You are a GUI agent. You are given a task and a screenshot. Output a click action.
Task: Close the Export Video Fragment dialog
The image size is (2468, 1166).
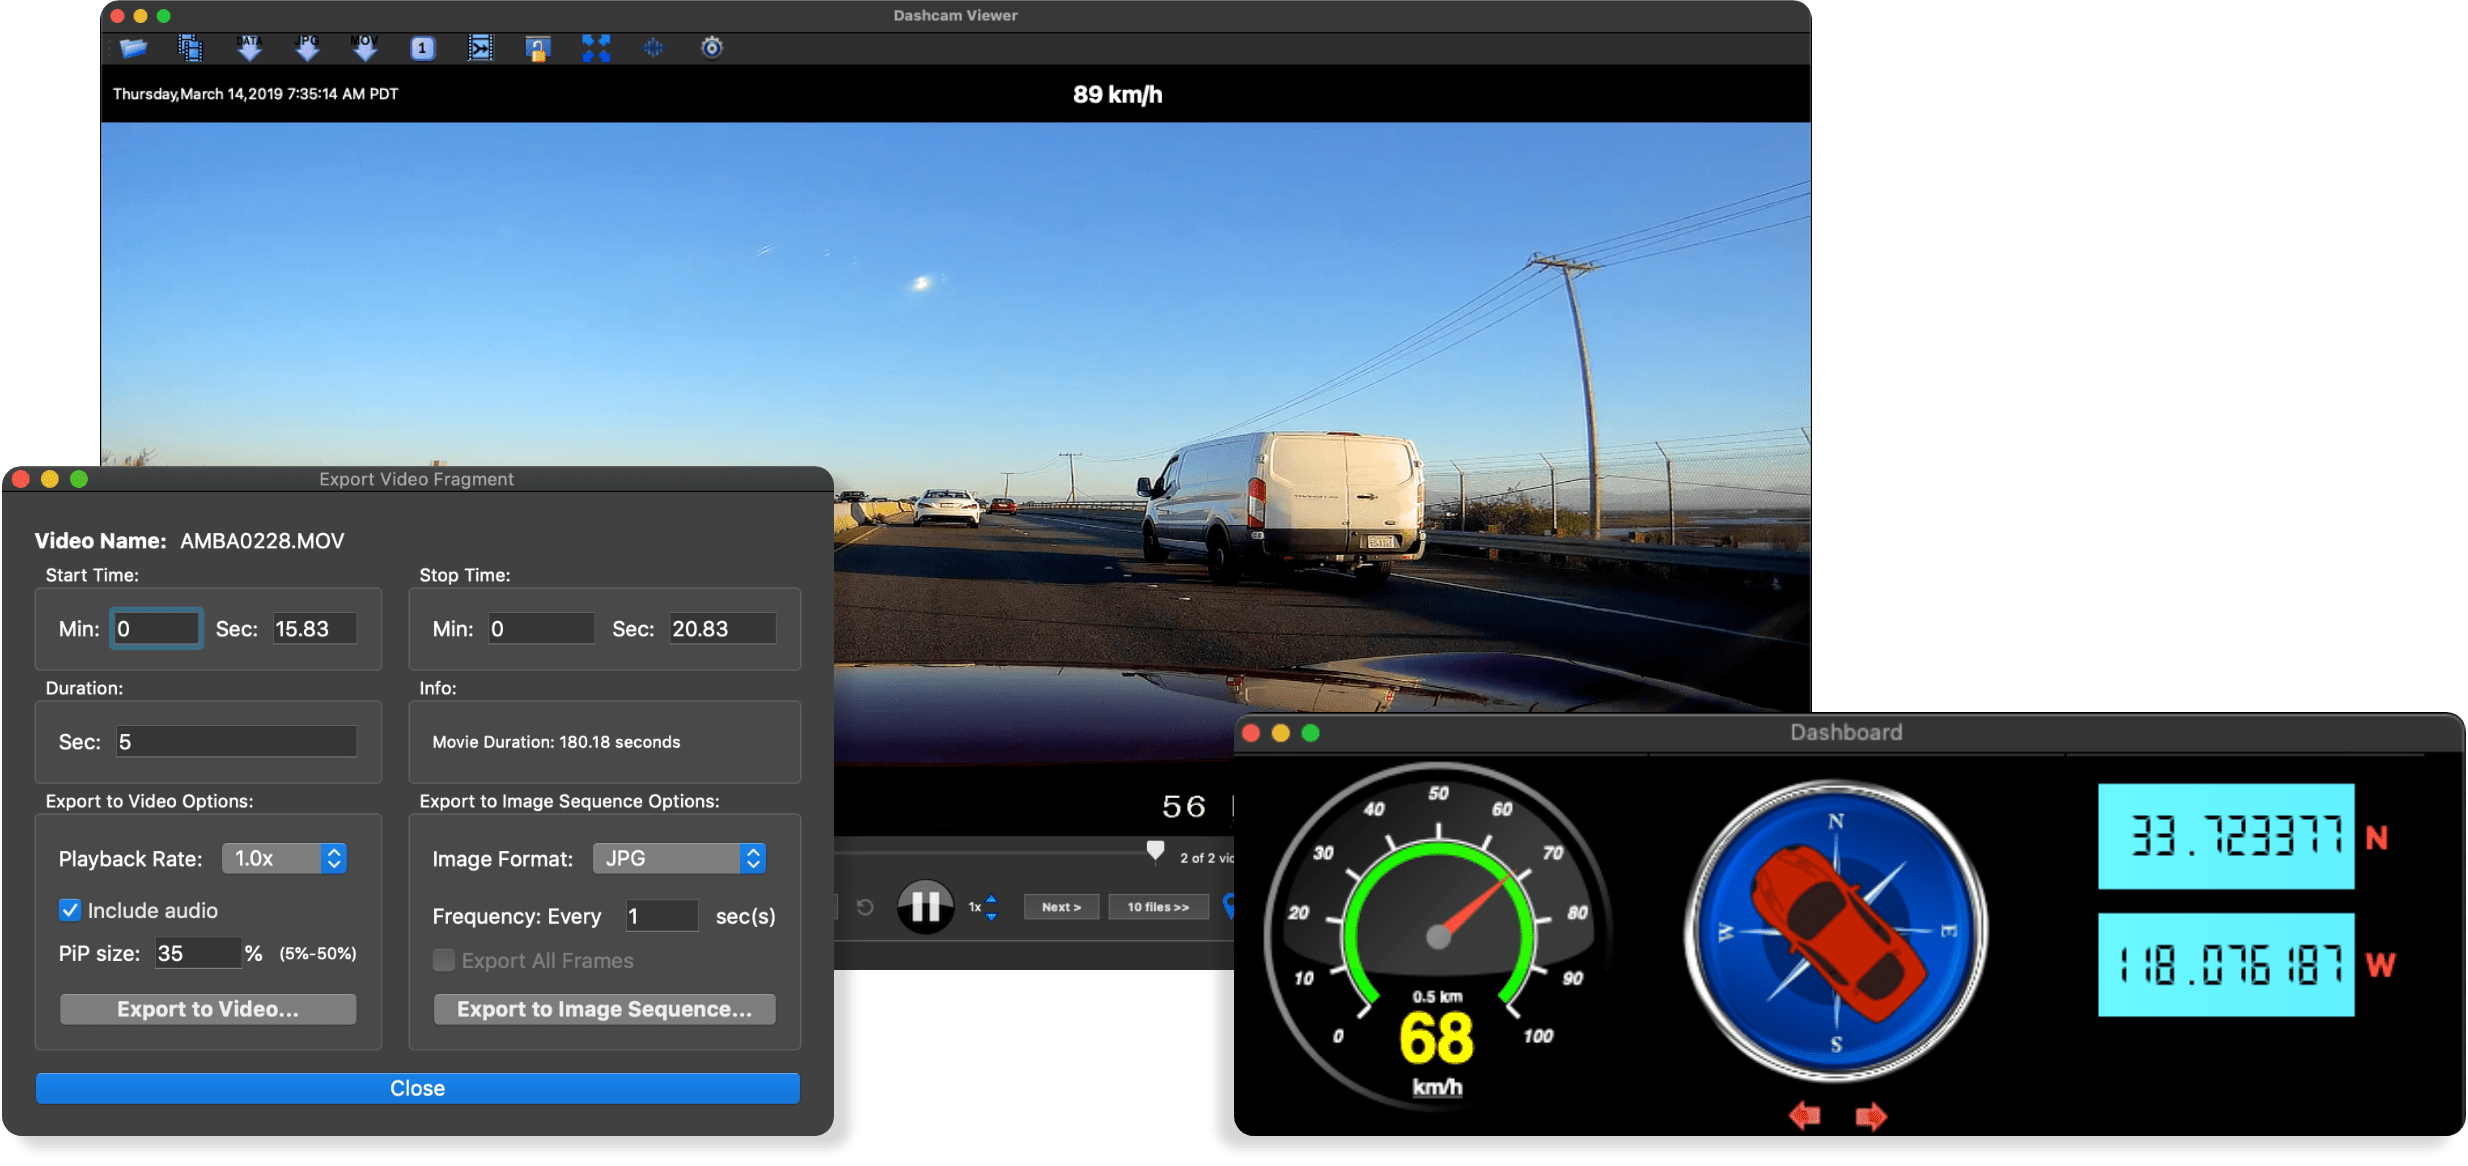tap(417, 1088)
